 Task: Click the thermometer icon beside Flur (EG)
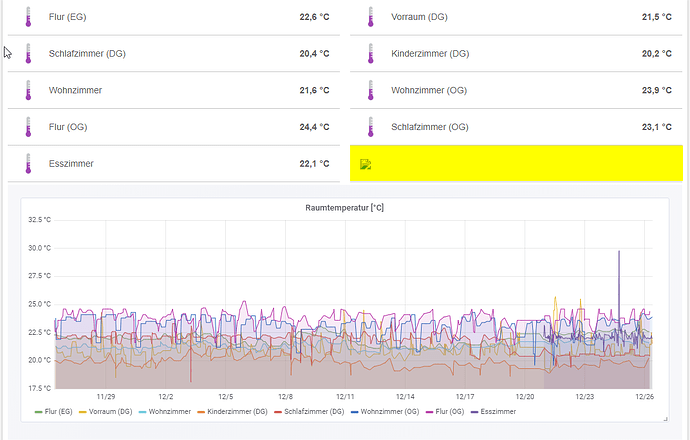tap(27, 17)
